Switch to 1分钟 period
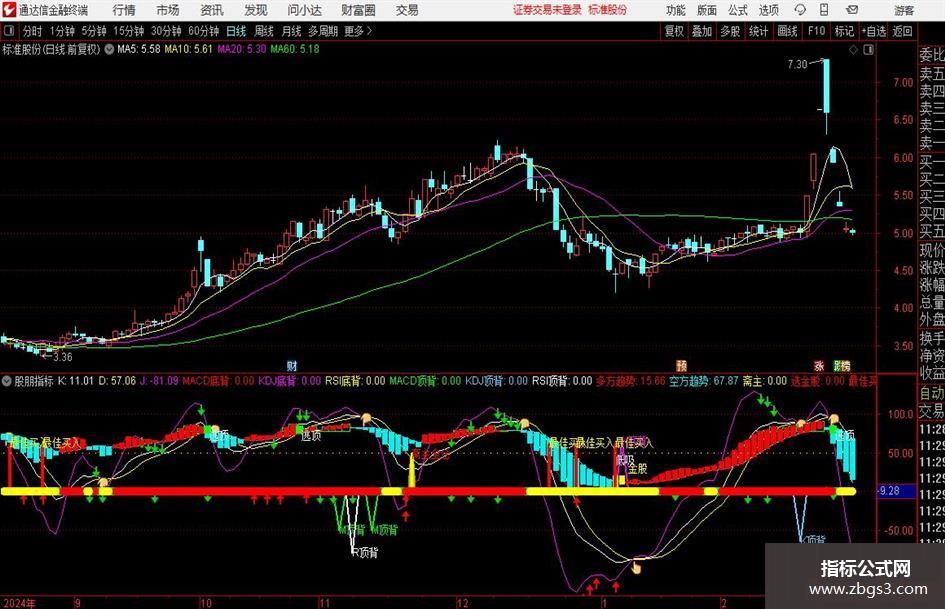Viewport: 945px width, 609px height. (62, 31)
